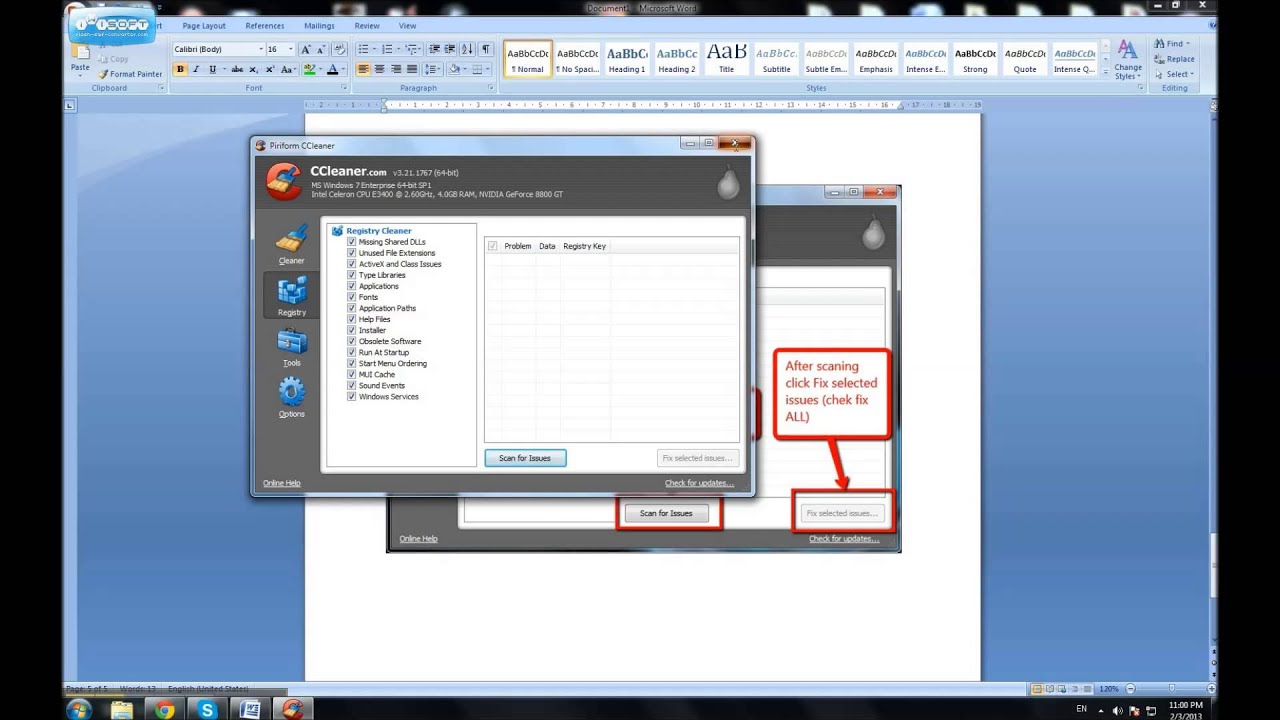Viewport: 1280px width, 720px height.
Task: Switch to the Review tab
Action: pos(367,26)
